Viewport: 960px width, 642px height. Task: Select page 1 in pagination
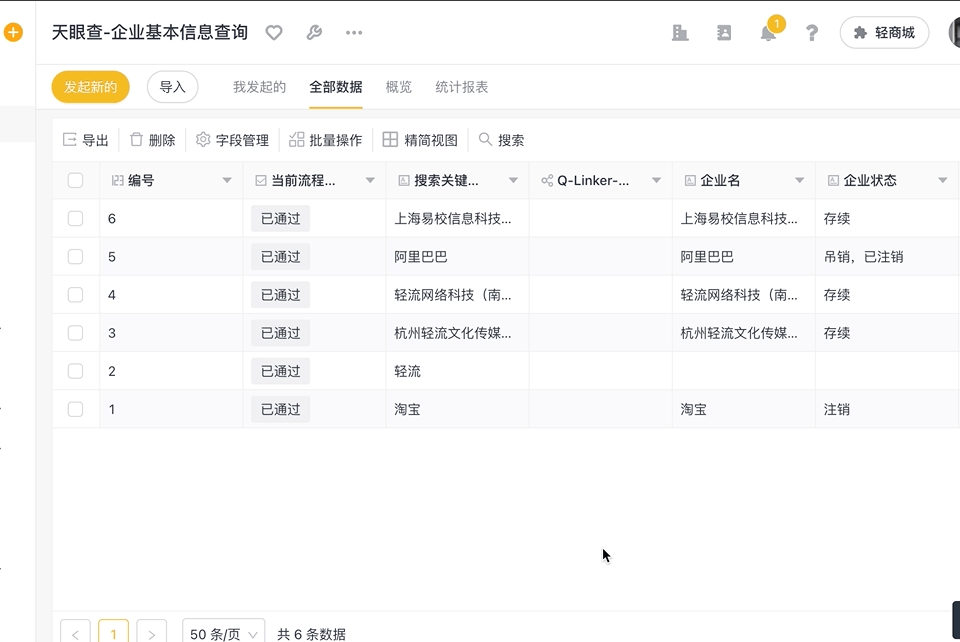[113, 634]
